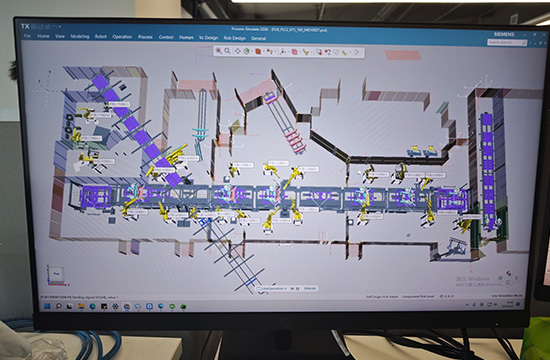Switch to the View ribbon tab

[60, 36]
